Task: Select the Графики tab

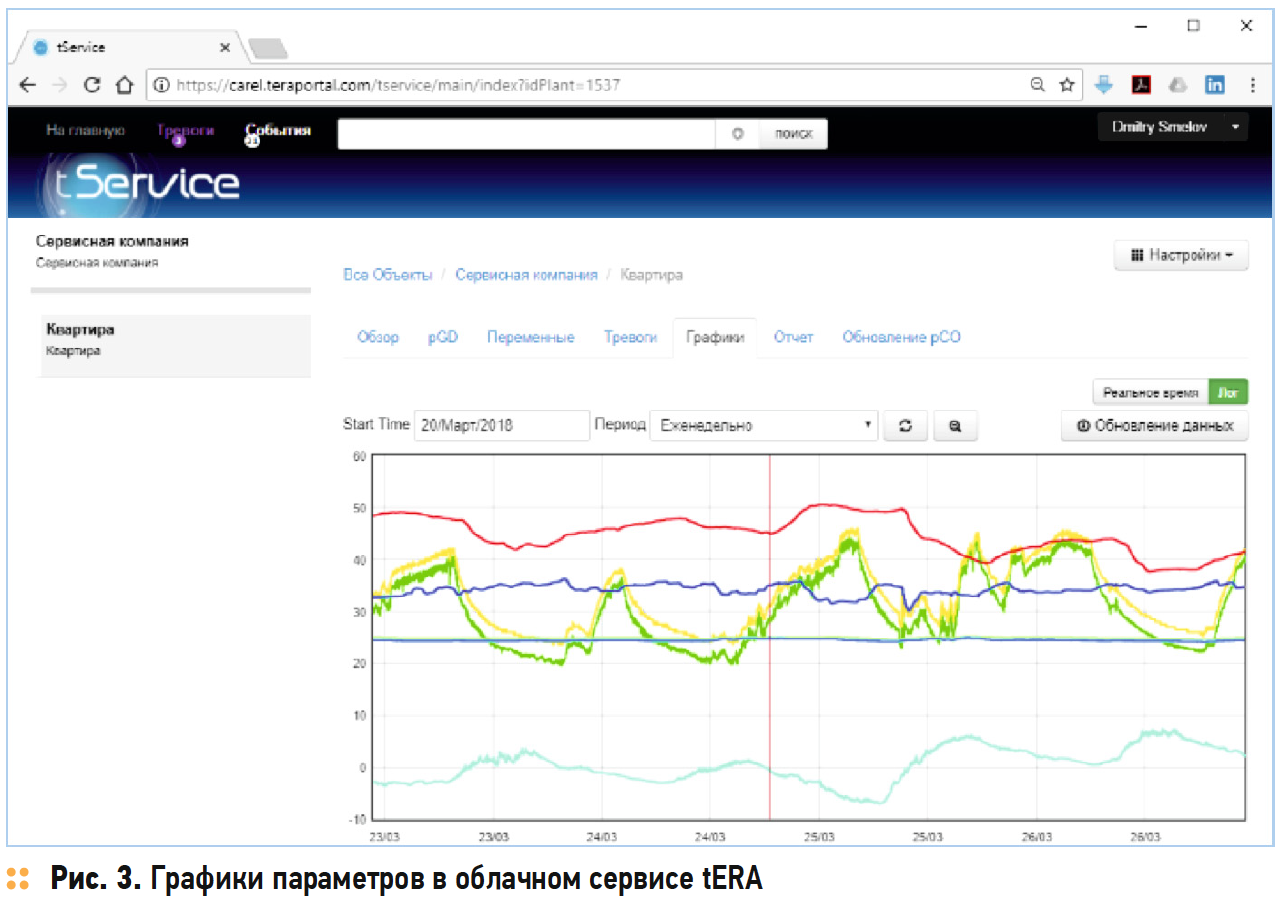Action: 715,338
